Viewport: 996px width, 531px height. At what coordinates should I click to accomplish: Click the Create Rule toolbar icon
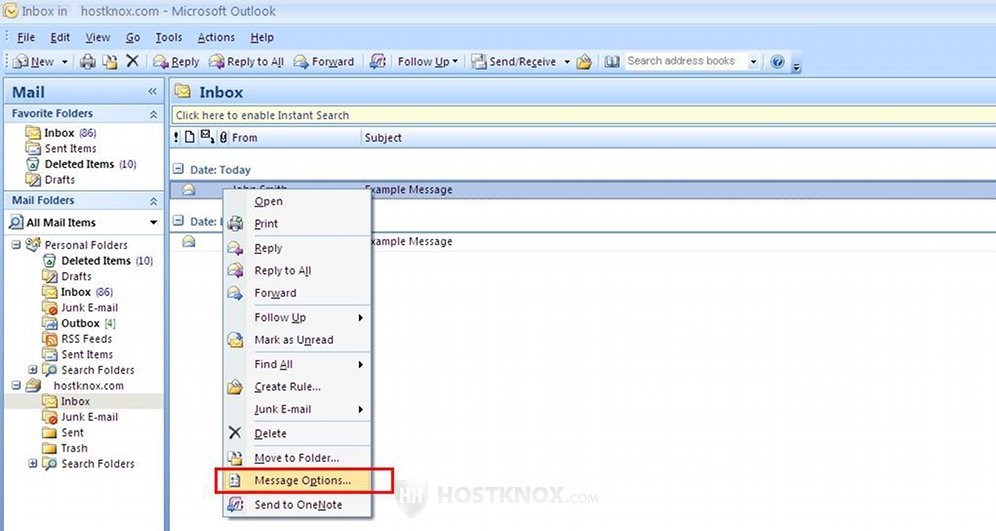coord(584,62)
